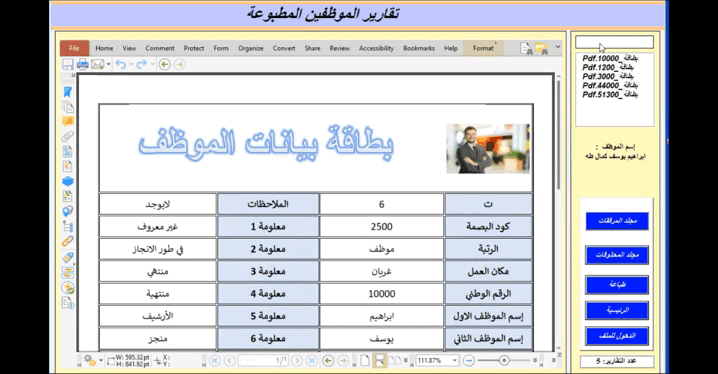Screen dimensions: 718x374
Task: Open the Comments panel speech bubble icon
Action: click(68, 121)
